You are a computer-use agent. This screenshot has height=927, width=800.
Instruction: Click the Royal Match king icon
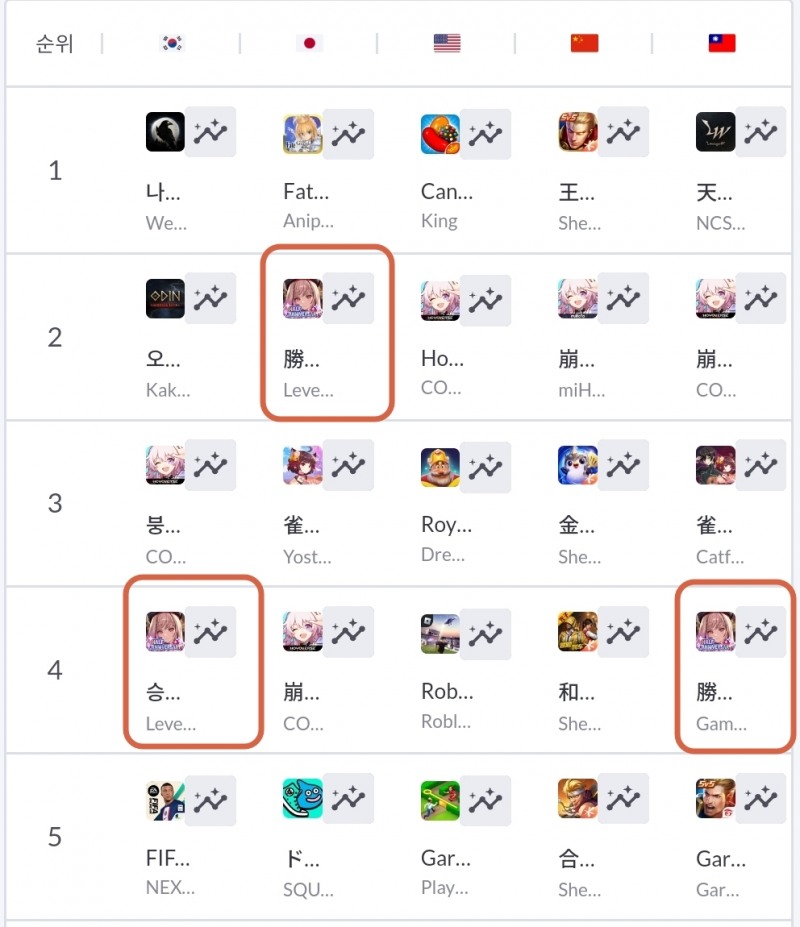[440, 466]
